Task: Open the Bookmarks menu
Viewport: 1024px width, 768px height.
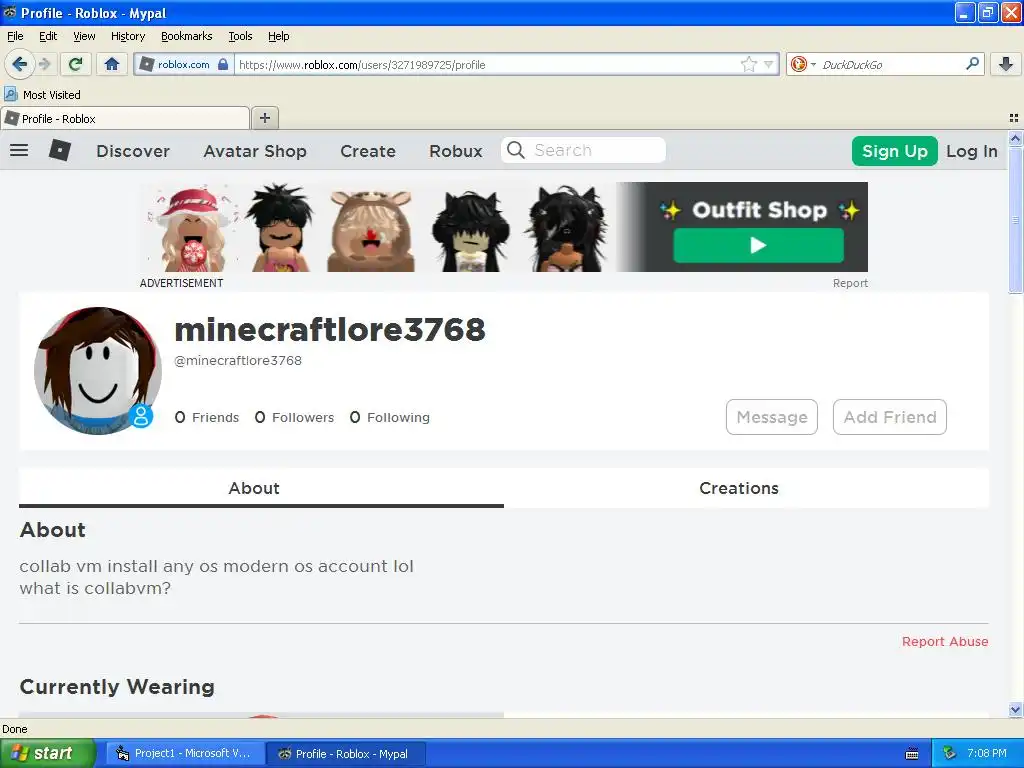Action: coord(186,36)
